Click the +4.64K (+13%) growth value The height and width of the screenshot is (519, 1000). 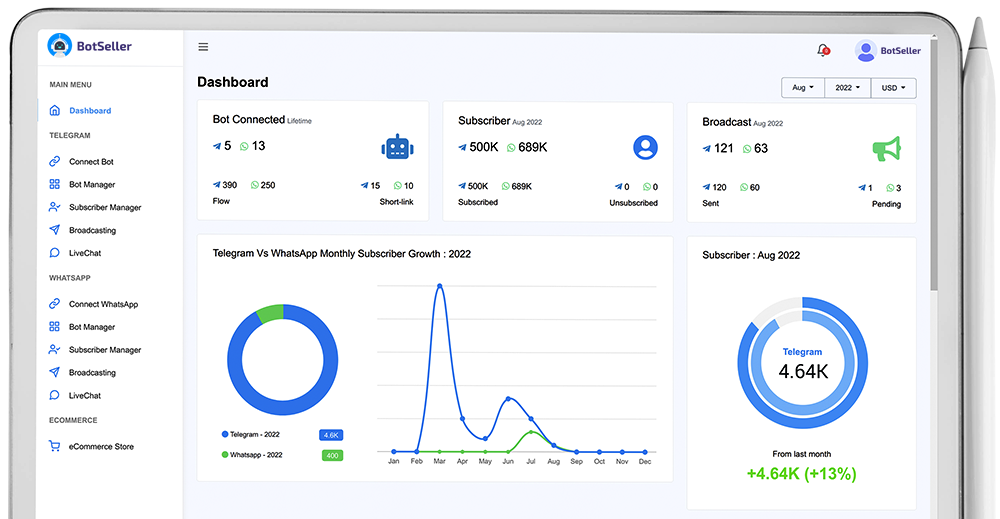point(802,473)
